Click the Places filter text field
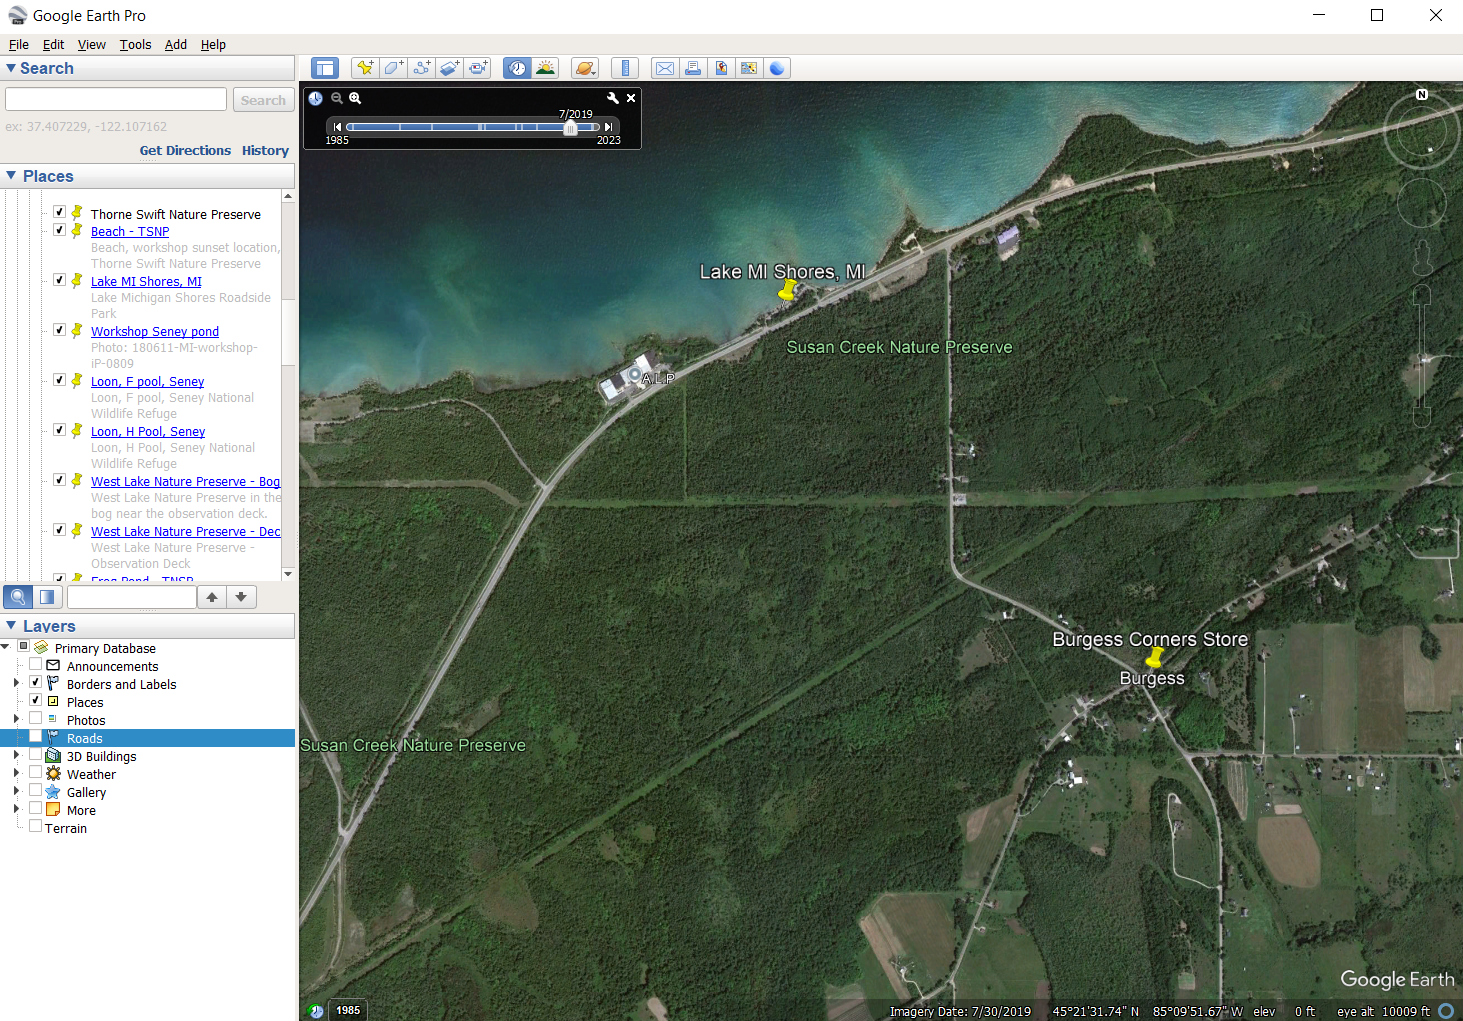1463x1021 pixels. click(131, 597)
